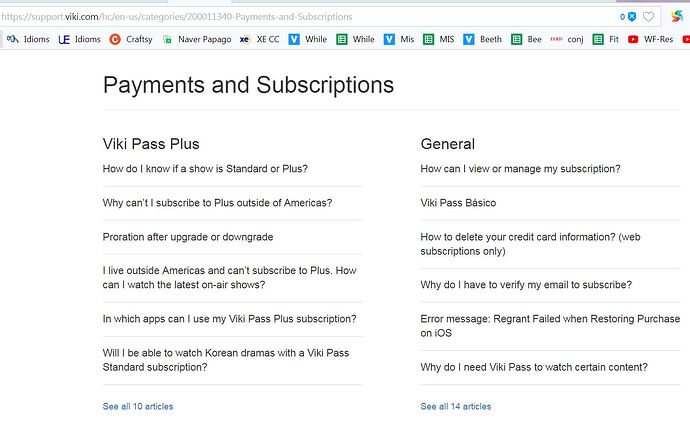This screenshot has width=690, height=427.
Task: Open 'Proration after upgrade or downgrade' article
Action: pyautogui.click(x=188, y=237)
